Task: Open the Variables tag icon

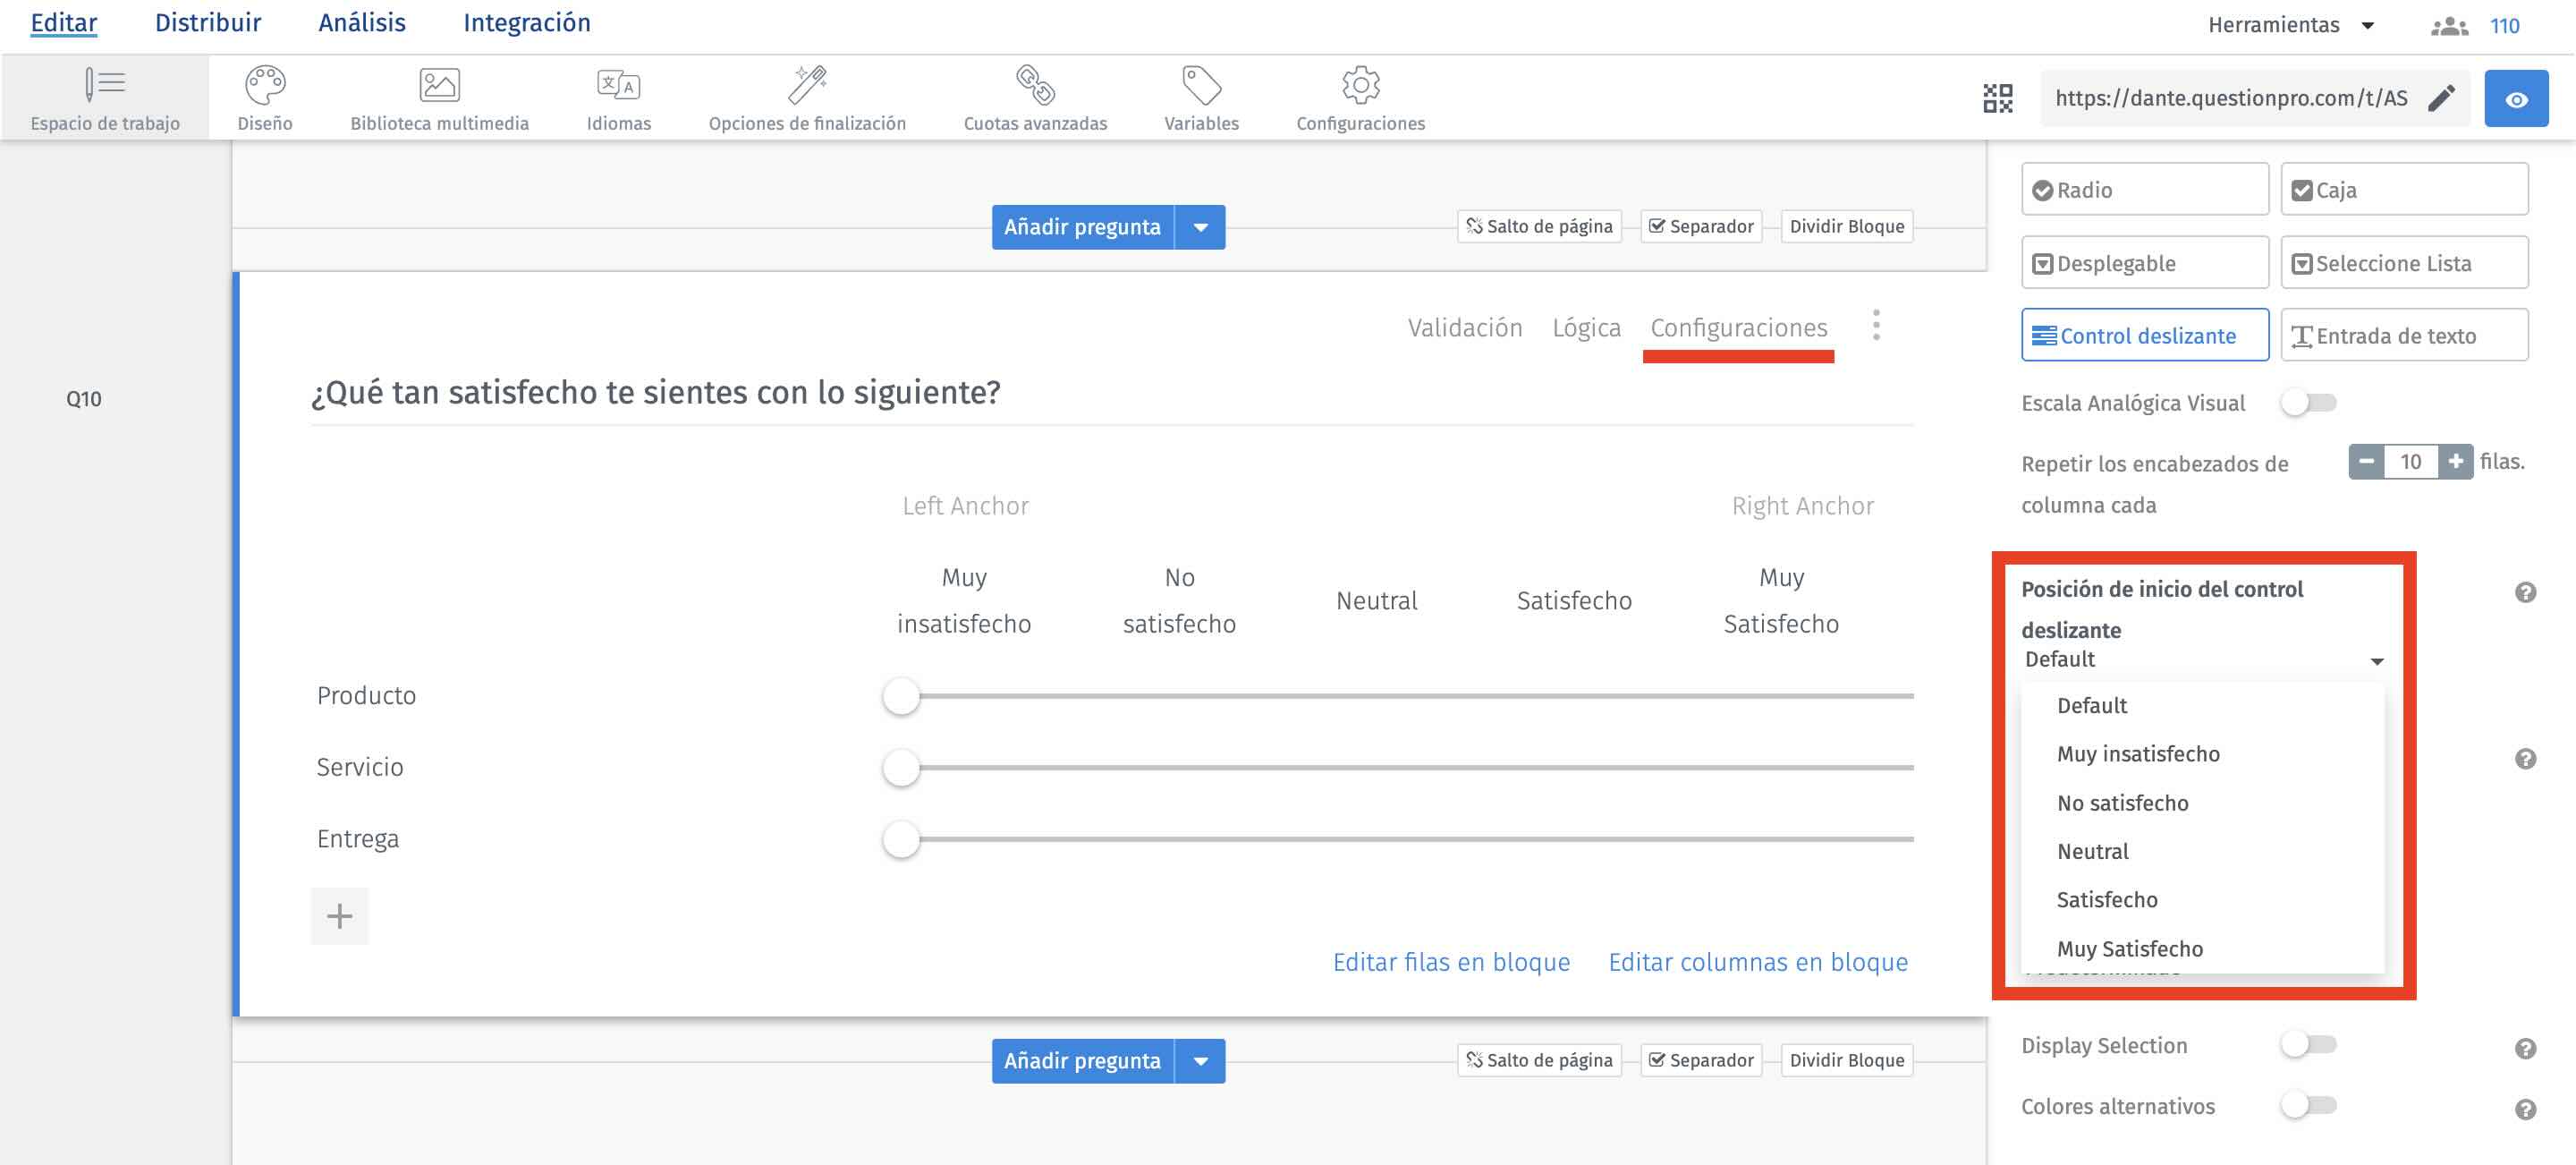Action: (1201, 86)
